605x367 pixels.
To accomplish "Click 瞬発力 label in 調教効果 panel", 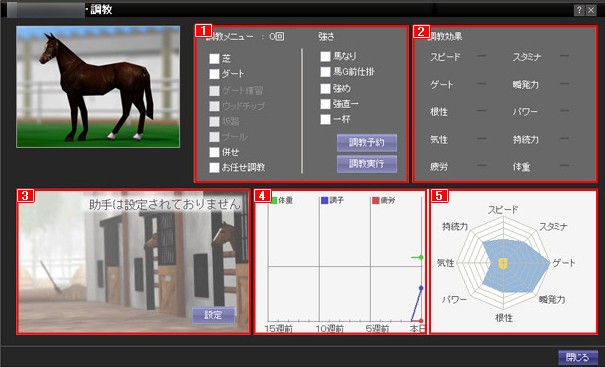I will (x=526, y=85).
